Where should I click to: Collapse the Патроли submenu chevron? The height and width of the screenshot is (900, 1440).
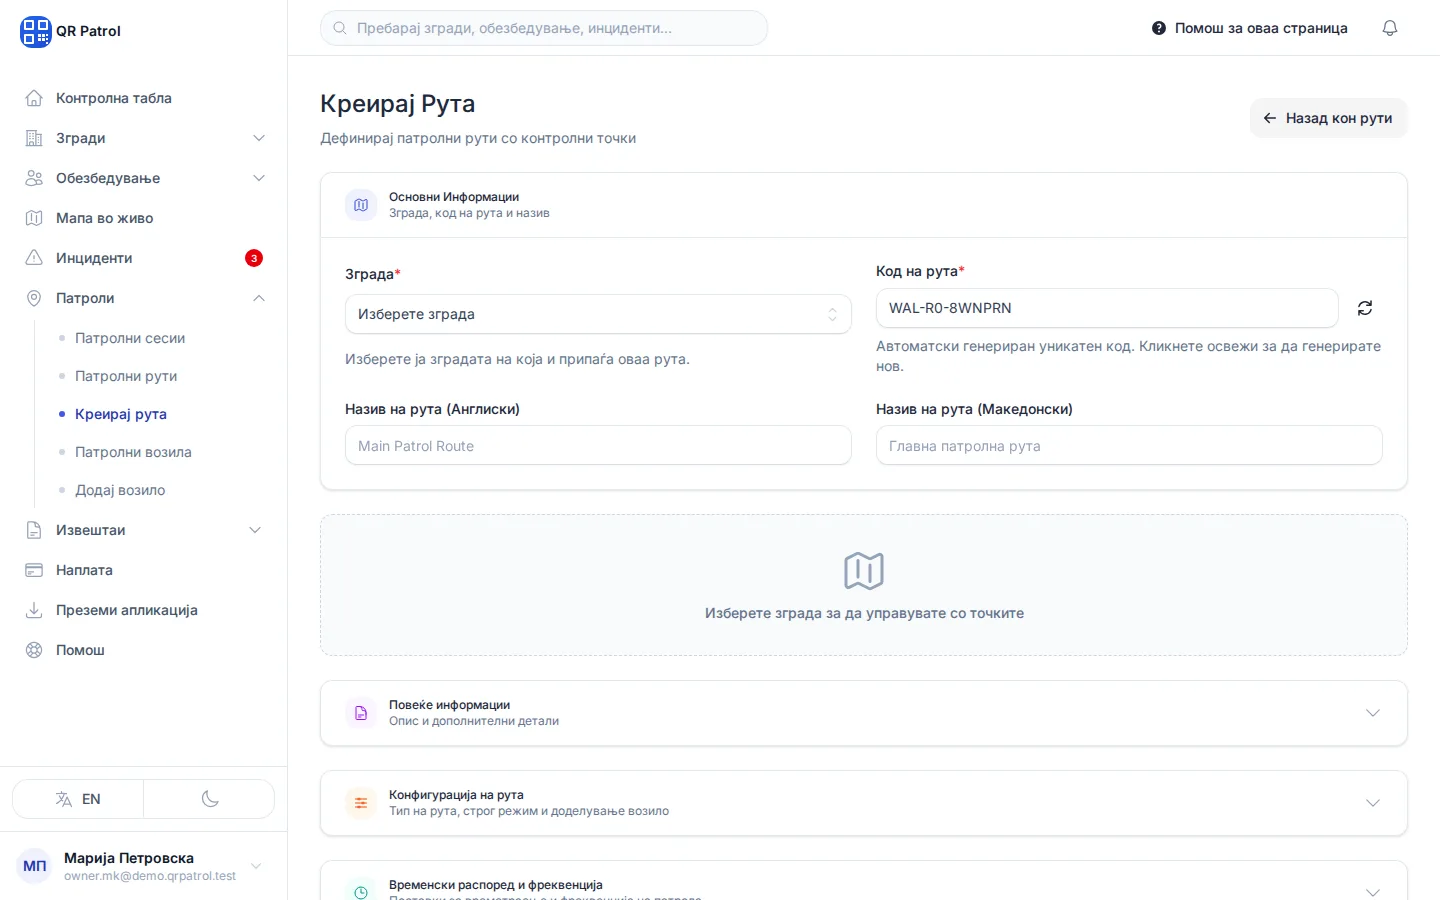click(259, 298)
